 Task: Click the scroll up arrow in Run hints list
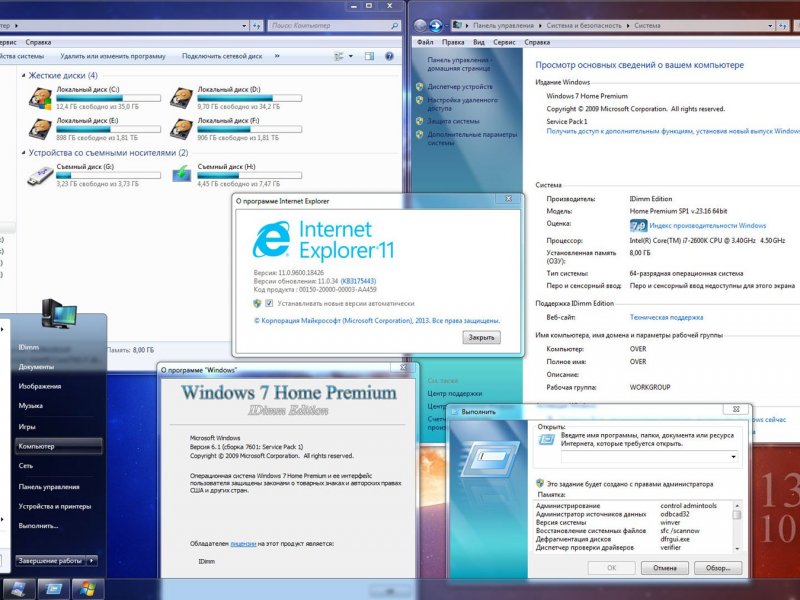point(737,505)
